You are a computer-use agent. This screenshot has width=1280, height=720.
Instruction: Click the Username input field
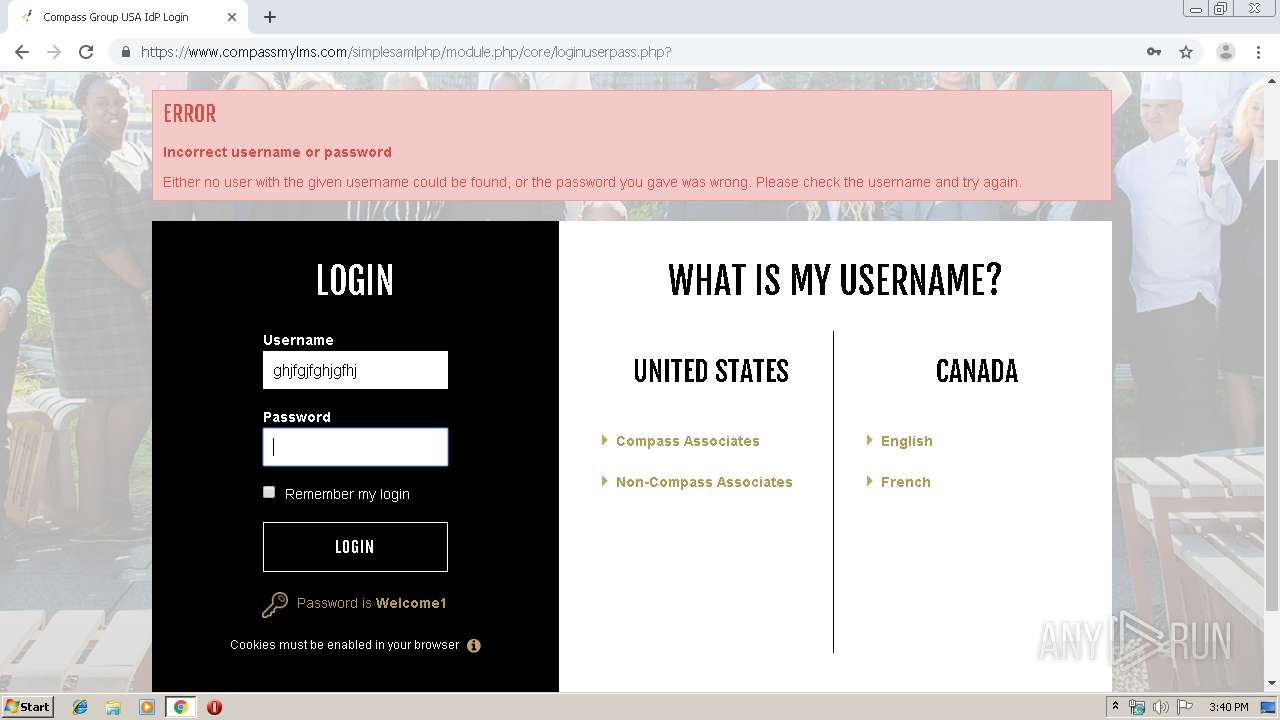[355, 370]
